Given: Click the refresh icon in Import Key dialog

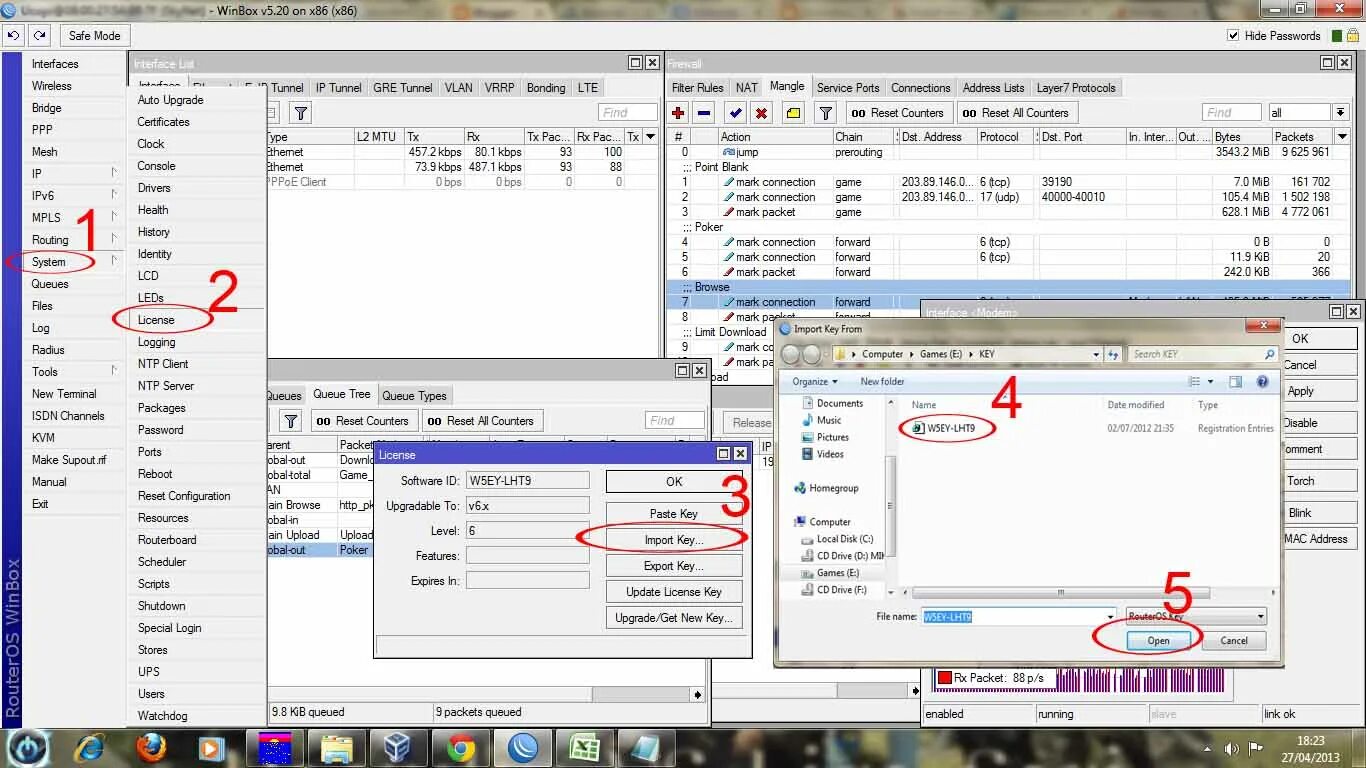Looking at the screenshot, I should pyautogui.click(x=1114, y=354).
